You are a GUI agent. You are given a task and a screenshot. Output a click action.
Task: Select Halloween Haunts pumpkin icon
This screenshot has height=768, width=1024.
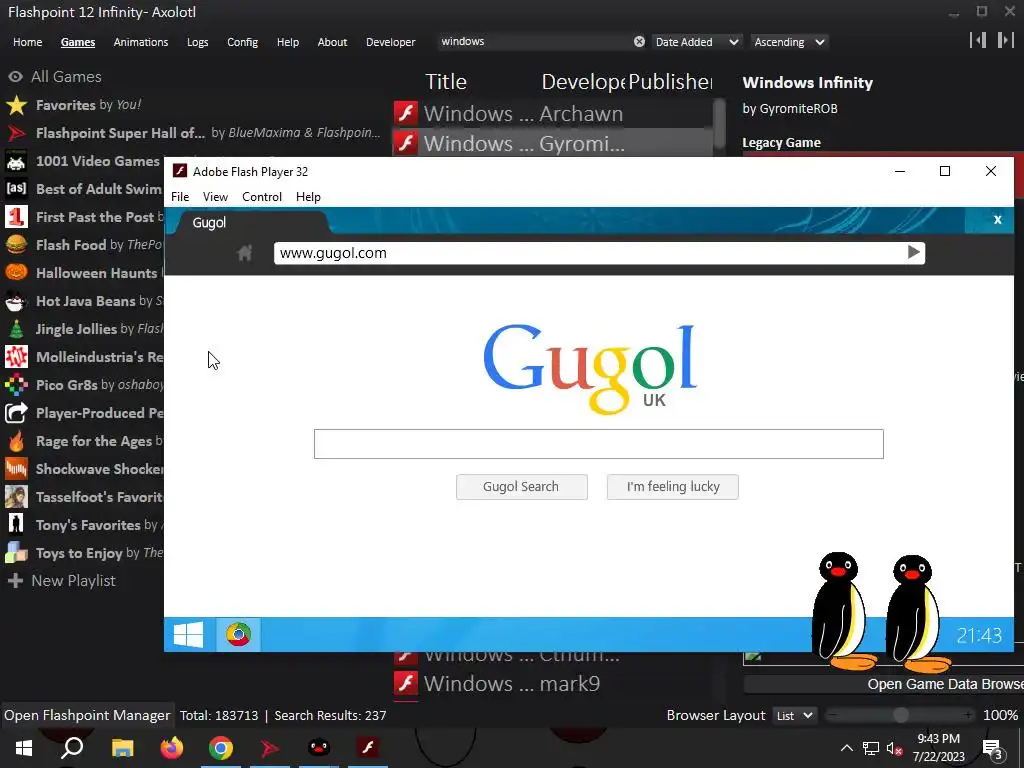point(16,273)
